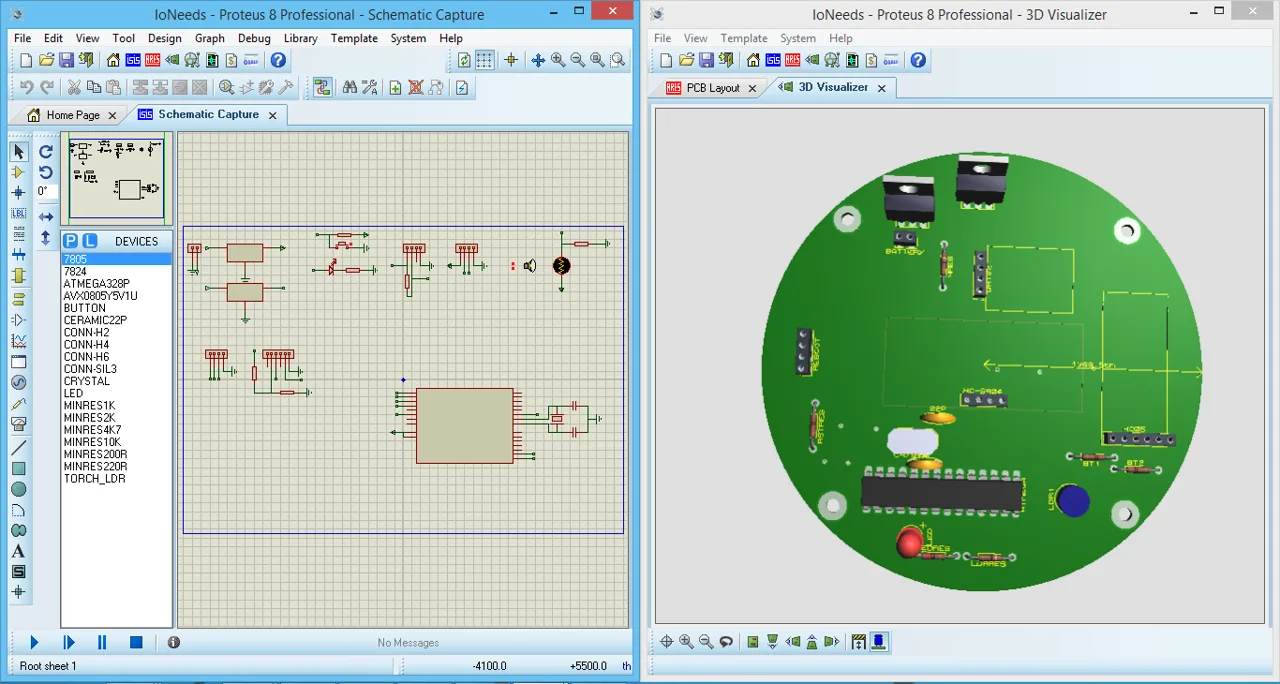This screenshot has height=684, width=1280.
Task: Pick the Generator Mode tool
Action: [18, 382]
